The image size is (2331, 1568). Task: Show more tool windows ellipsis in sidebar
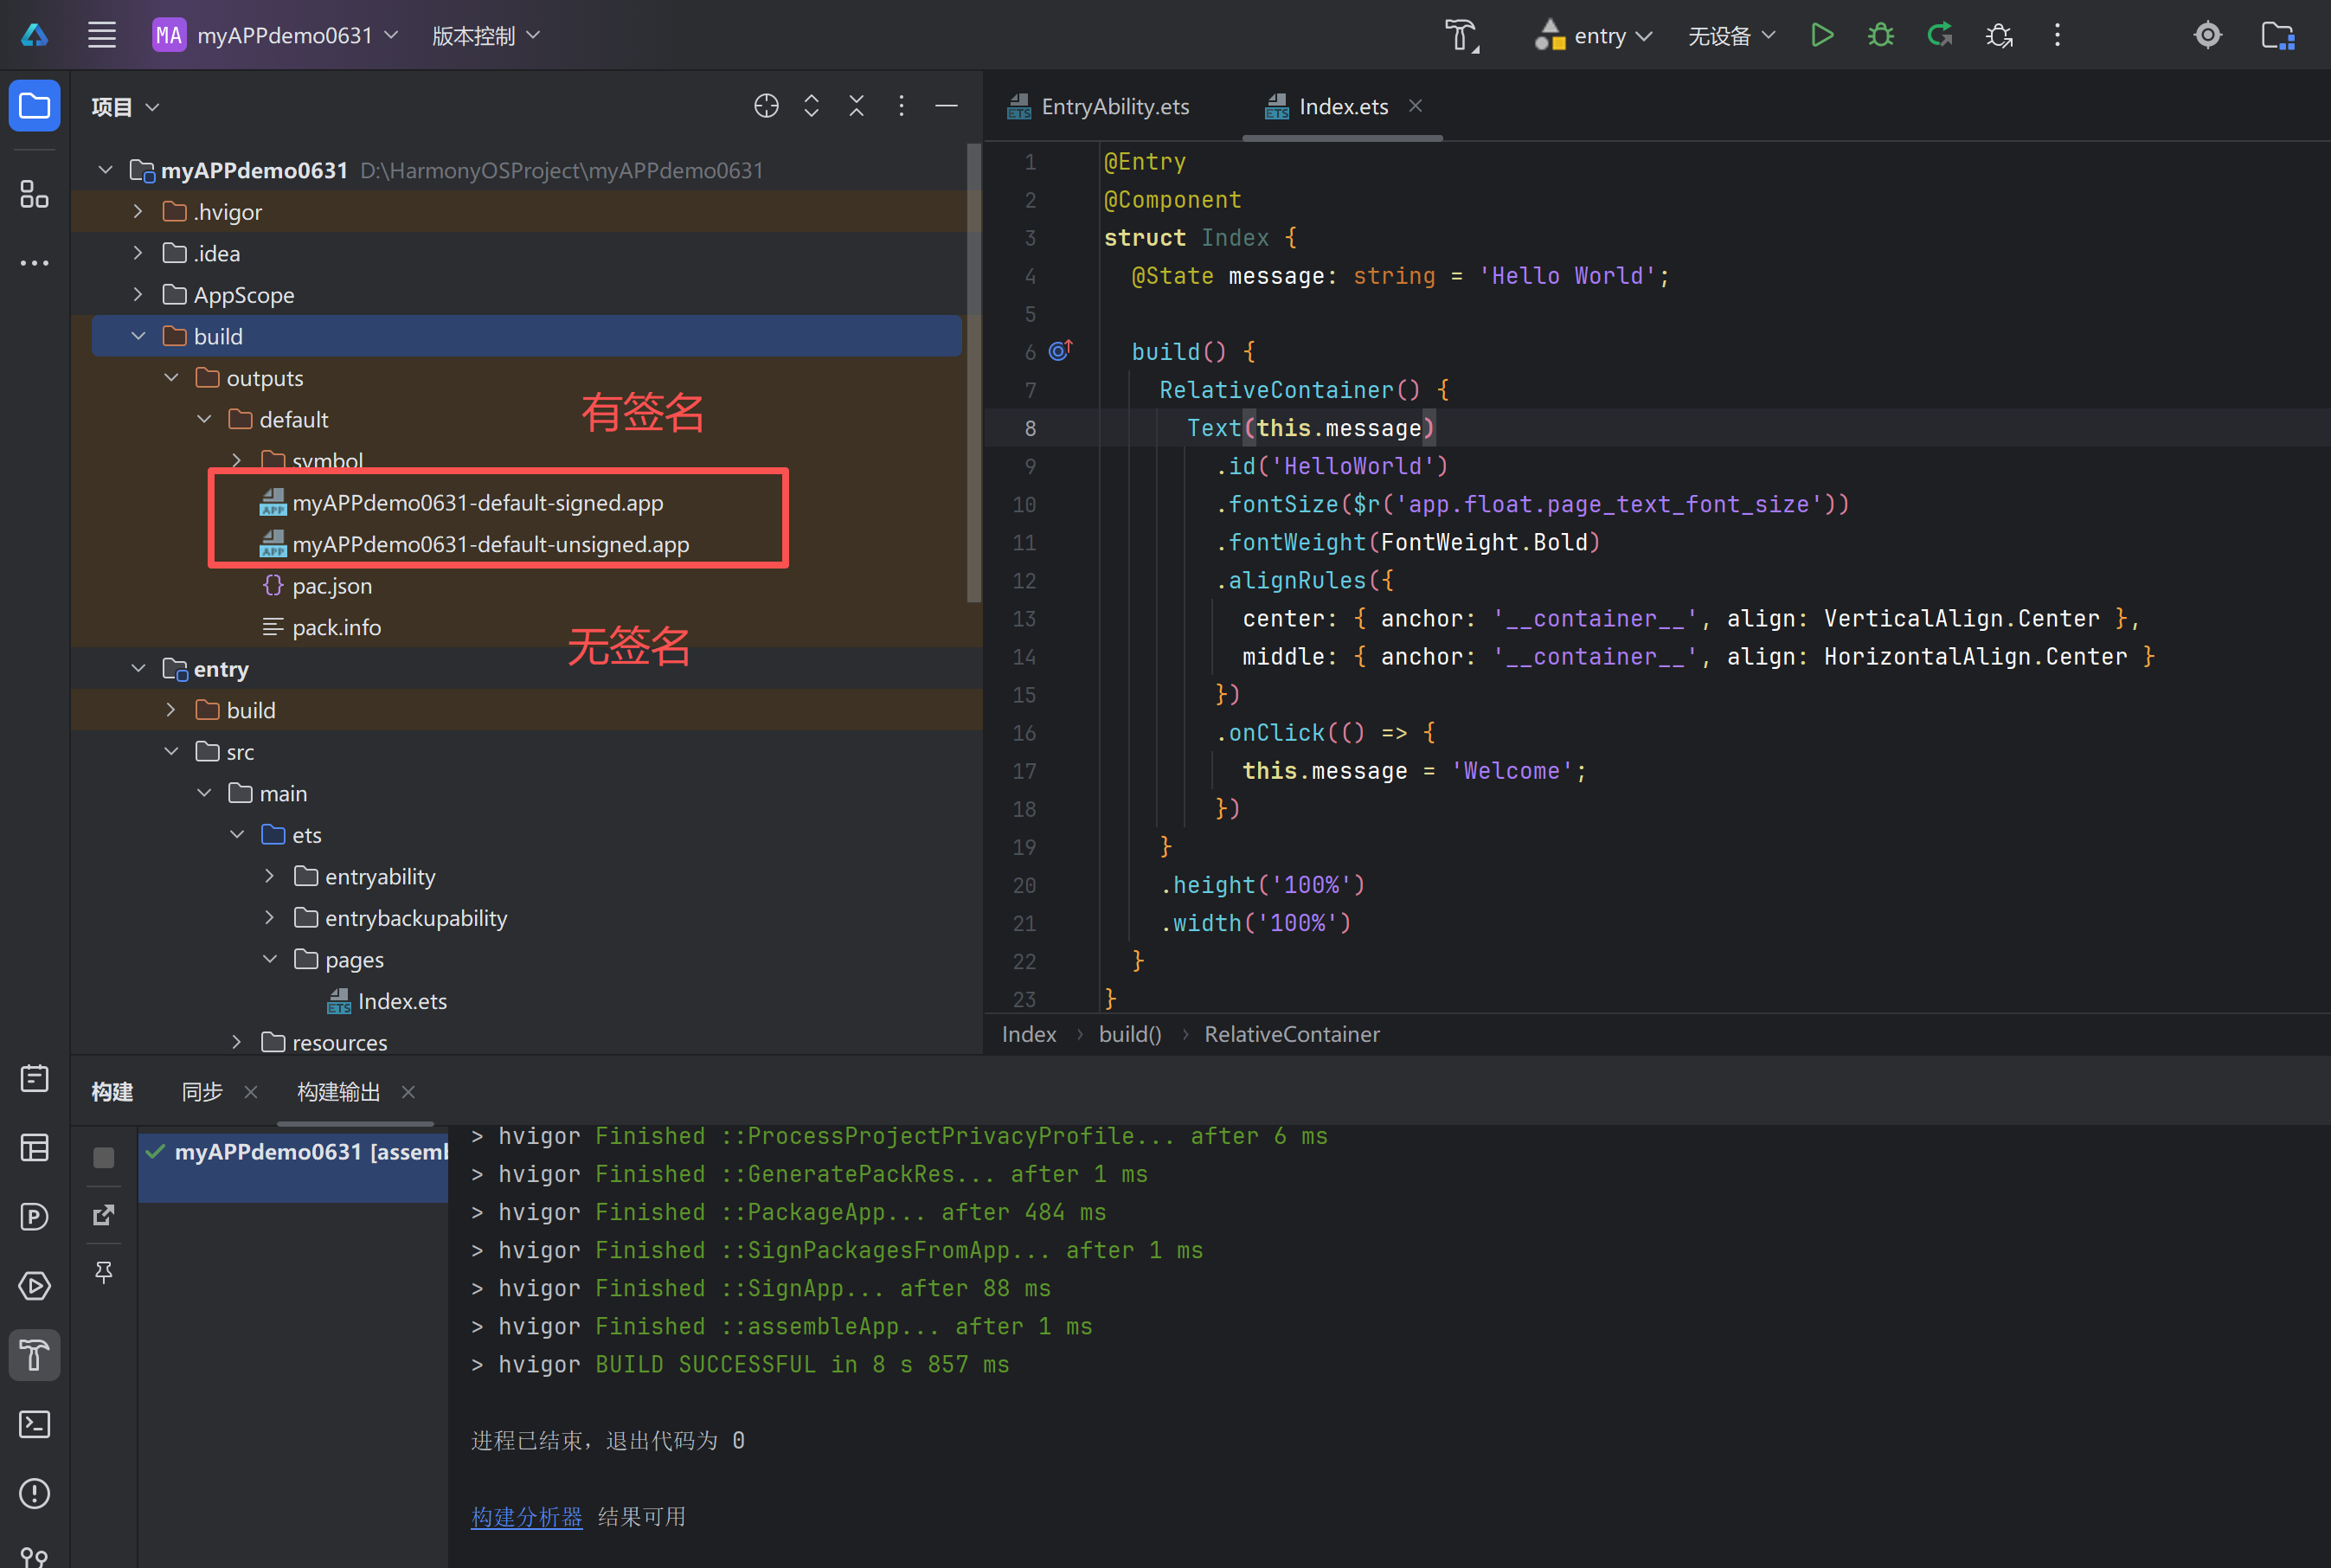35,263
